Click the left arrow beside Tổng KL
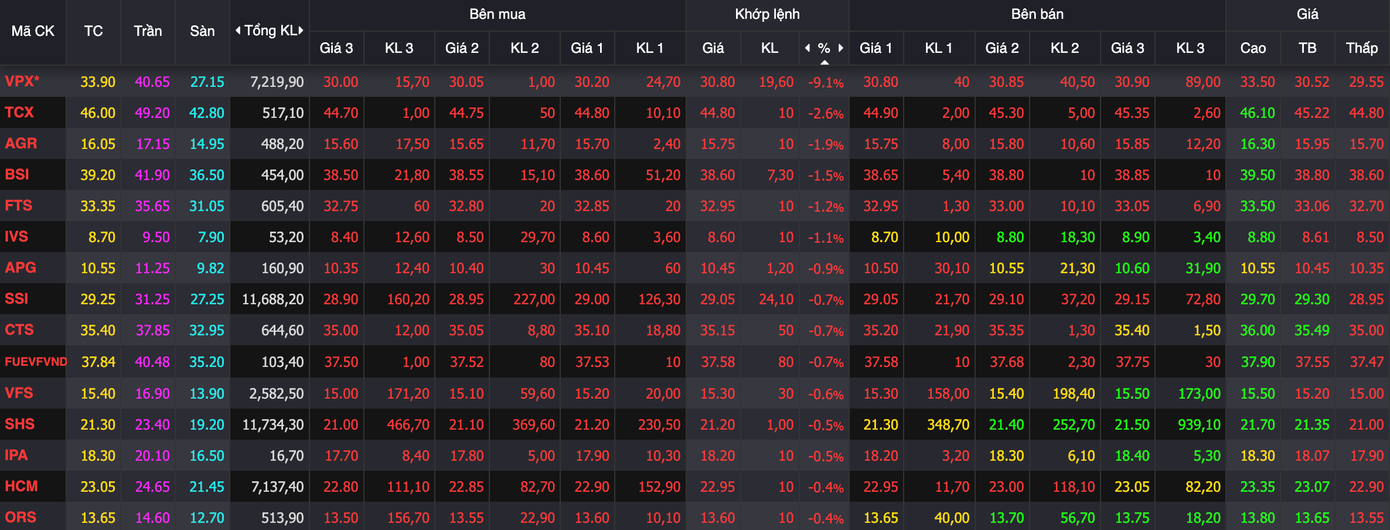 238,31
